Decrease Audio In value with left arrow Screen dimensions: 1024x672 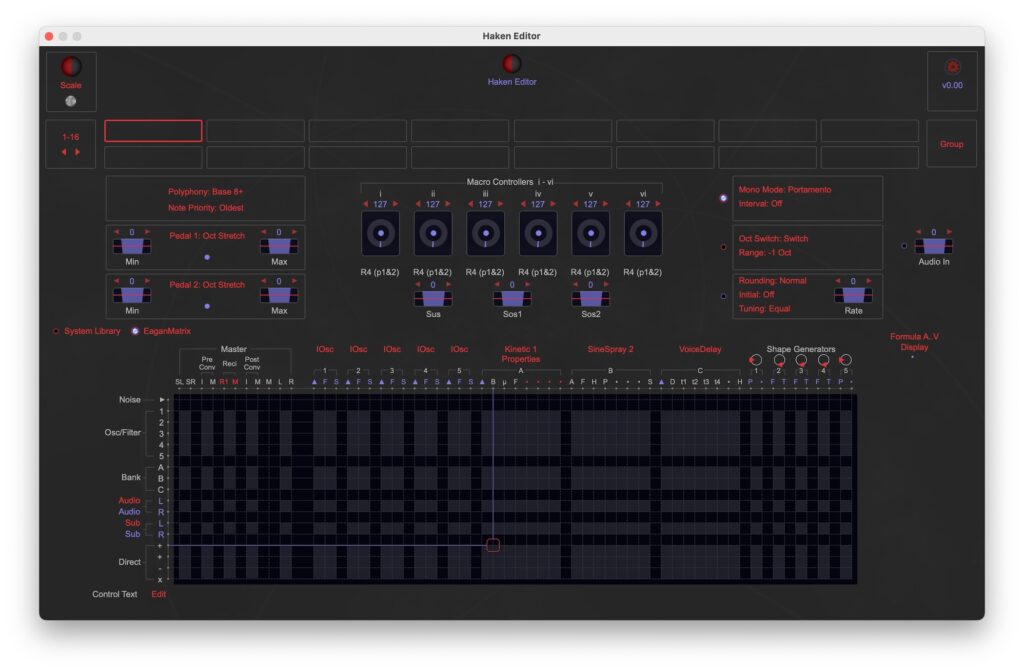[918, 232]
